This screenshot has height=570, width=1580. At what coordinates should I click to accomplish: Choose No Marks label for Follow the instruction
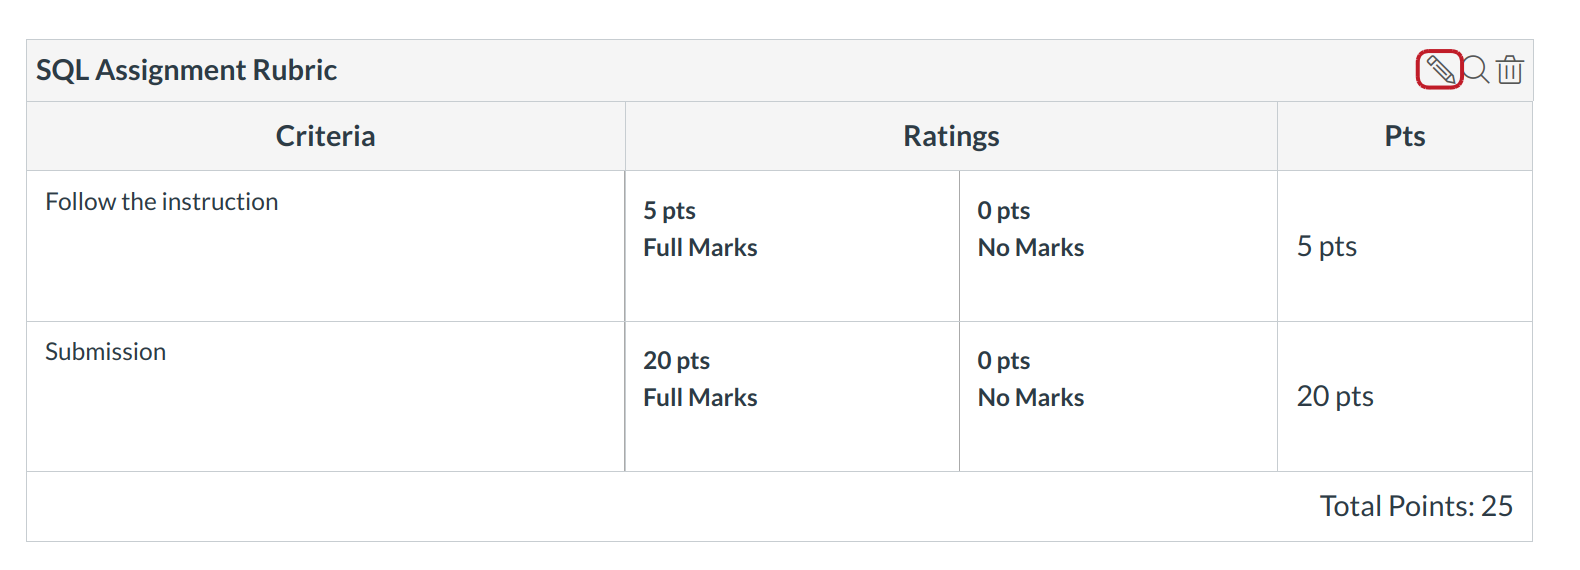point(1031,248)
